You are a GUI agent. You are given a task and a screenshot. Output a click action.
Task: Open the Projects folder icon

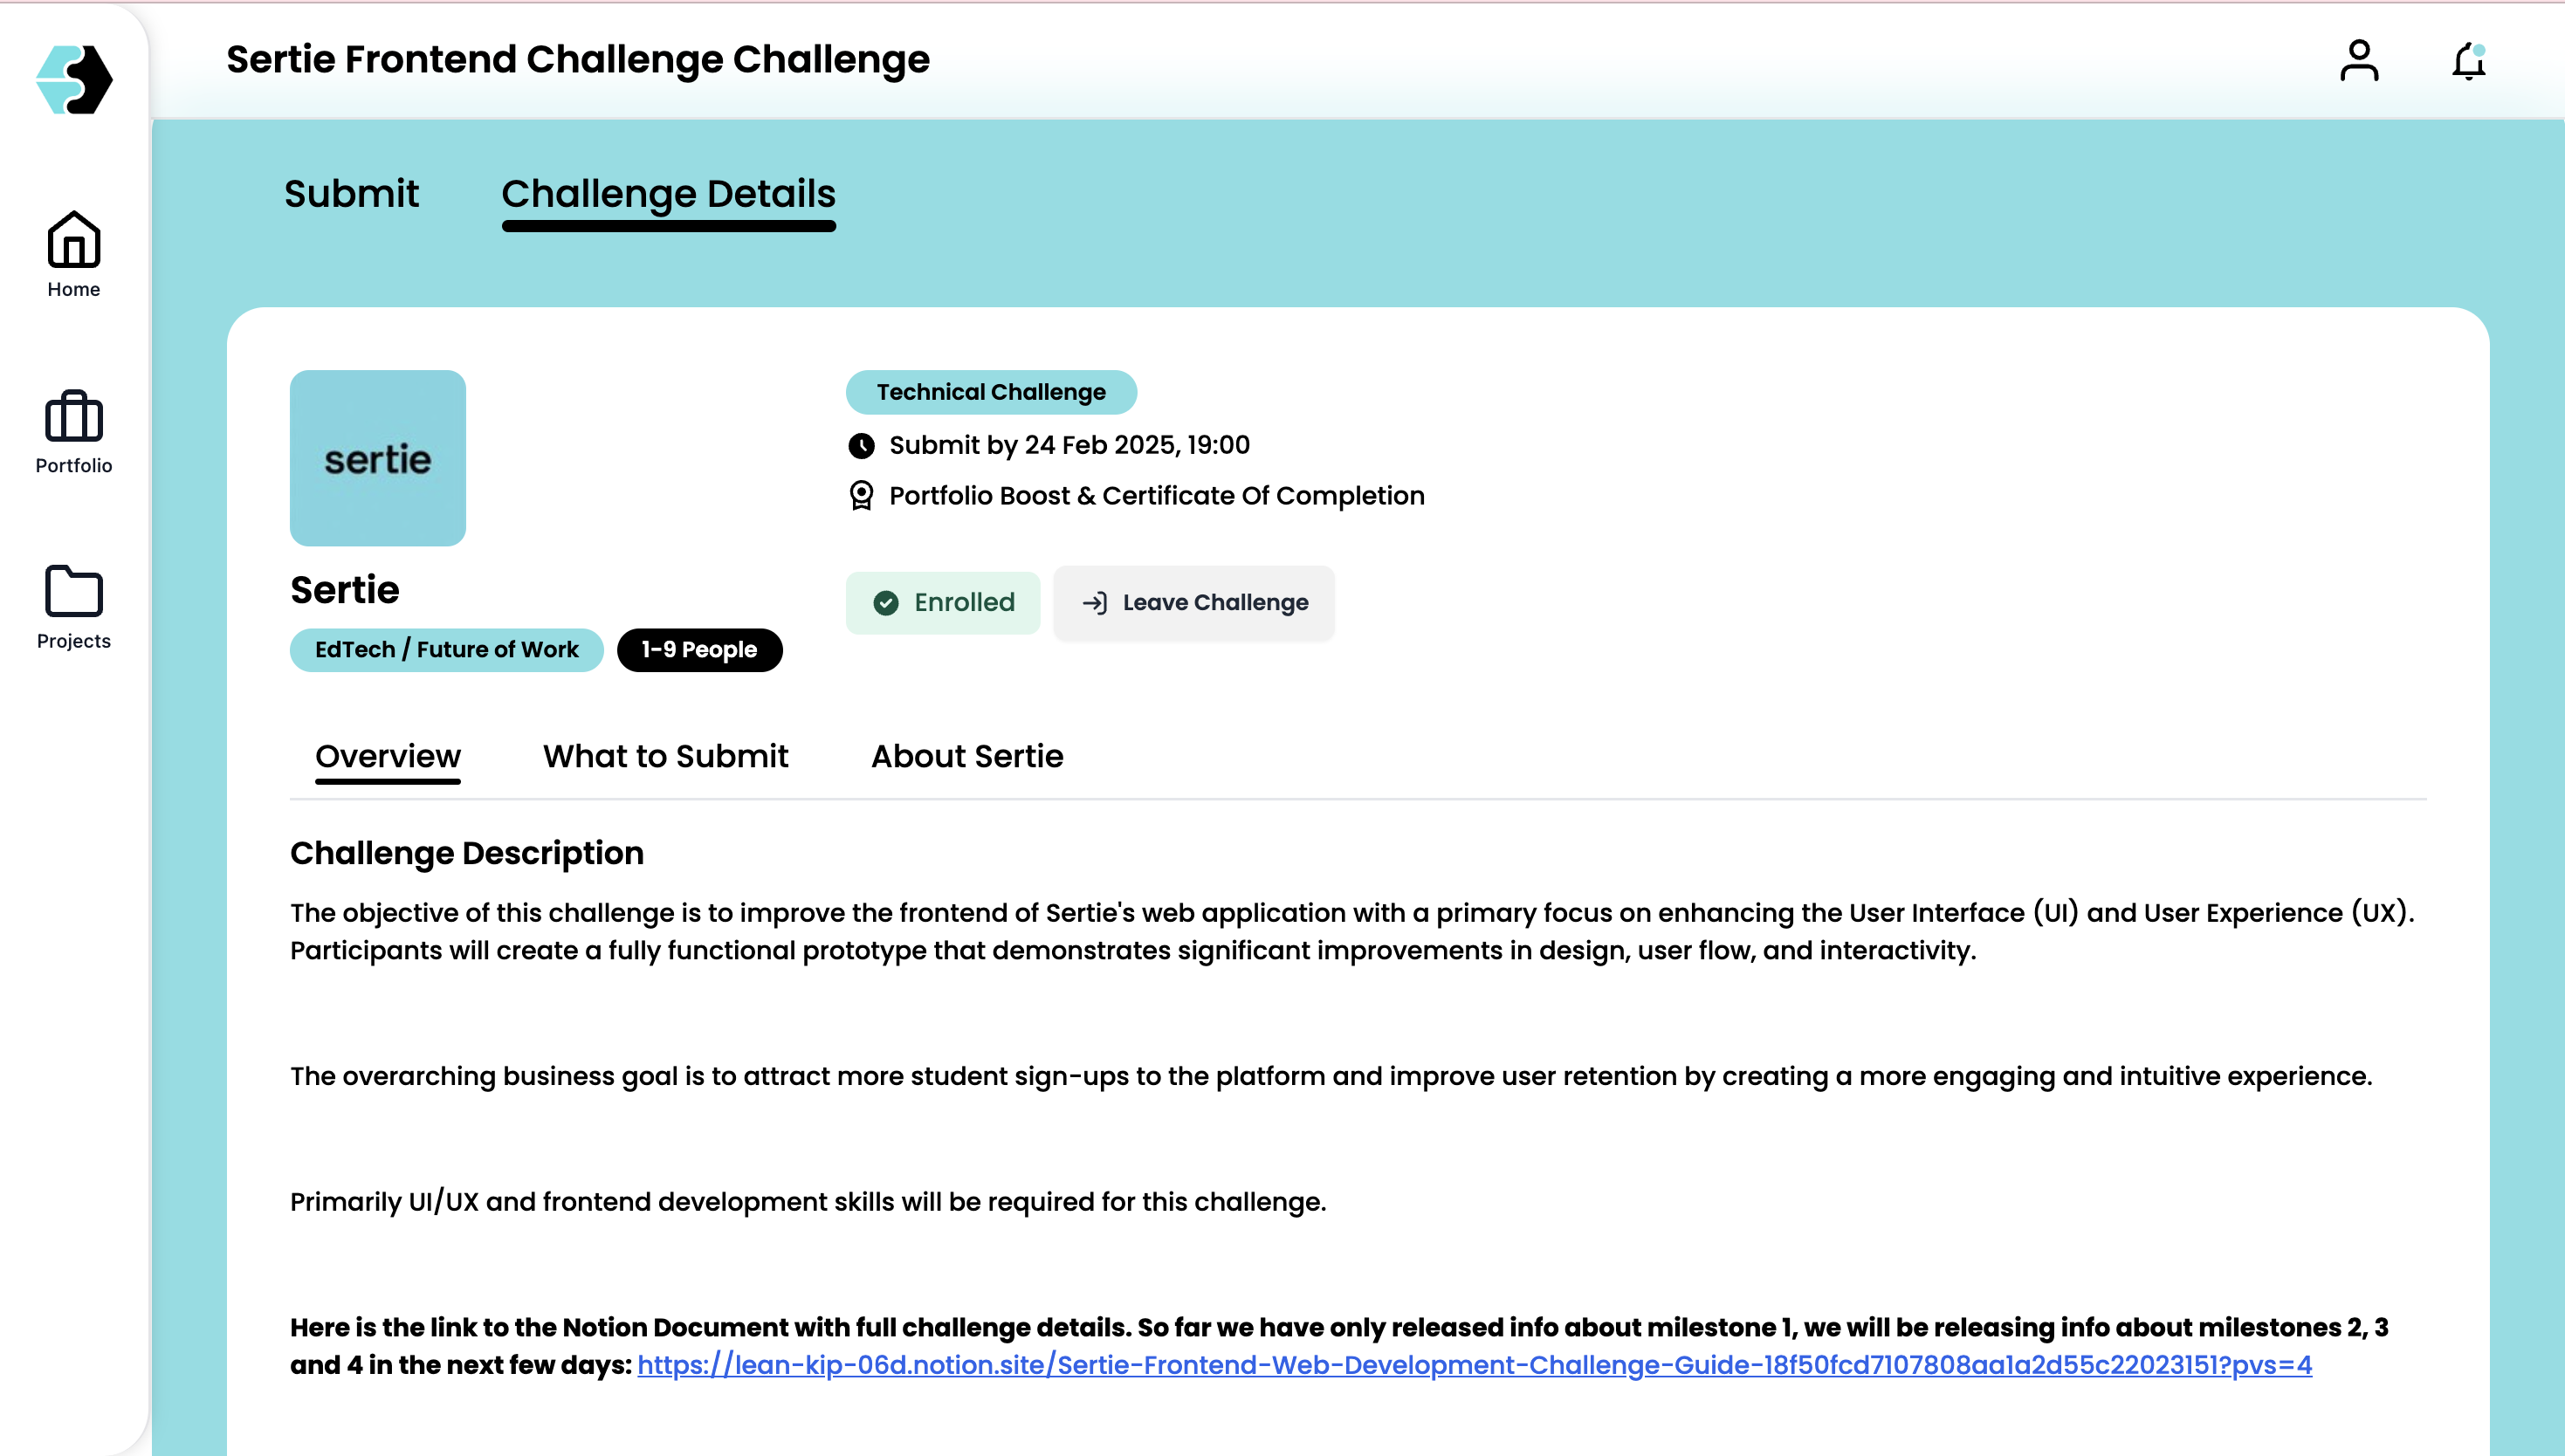pos(74,591)
